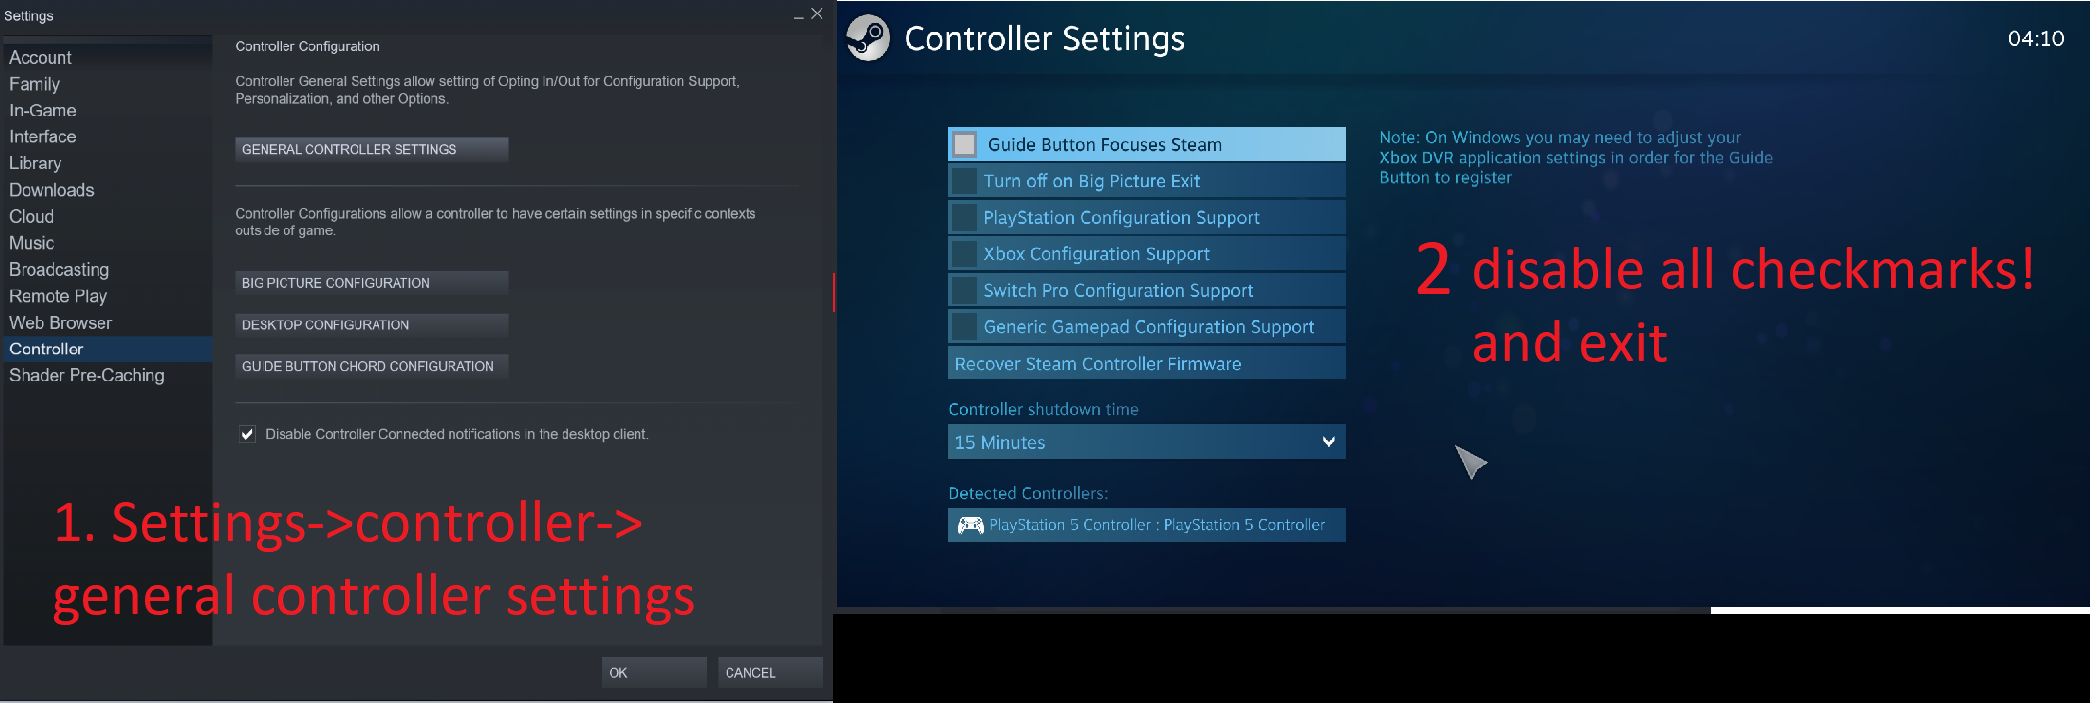Click Cancel in the Settings window
The width and height of the screenshot is (2090, 703).
point(770,672)
